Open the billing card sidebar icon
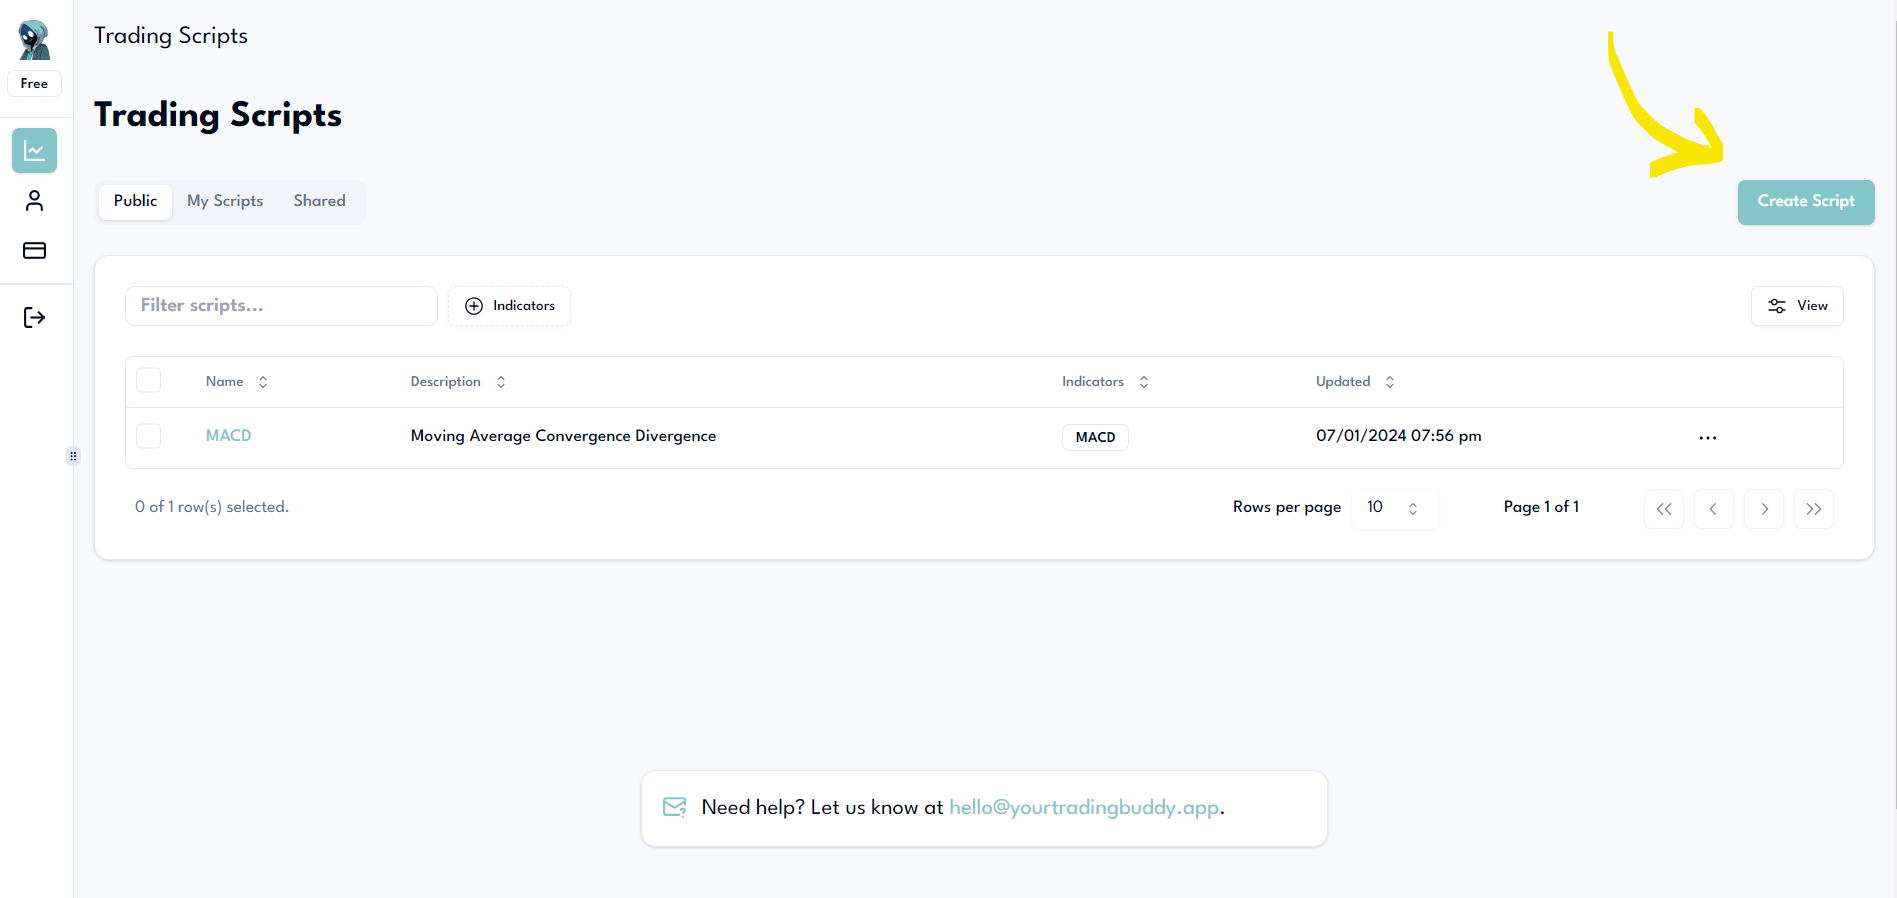 [34, 250]
